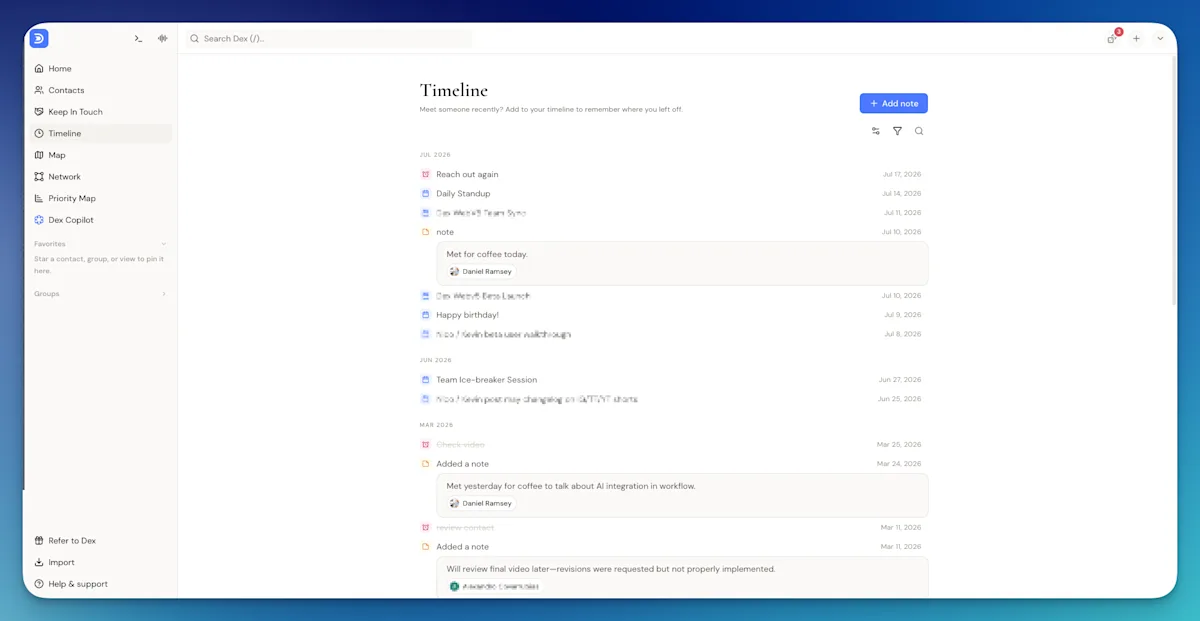The height and width of the screenshot is (621, 1200).
Task: Click Daniel Ramsey chip under coffee today note
Action: (x=480, y=272)
